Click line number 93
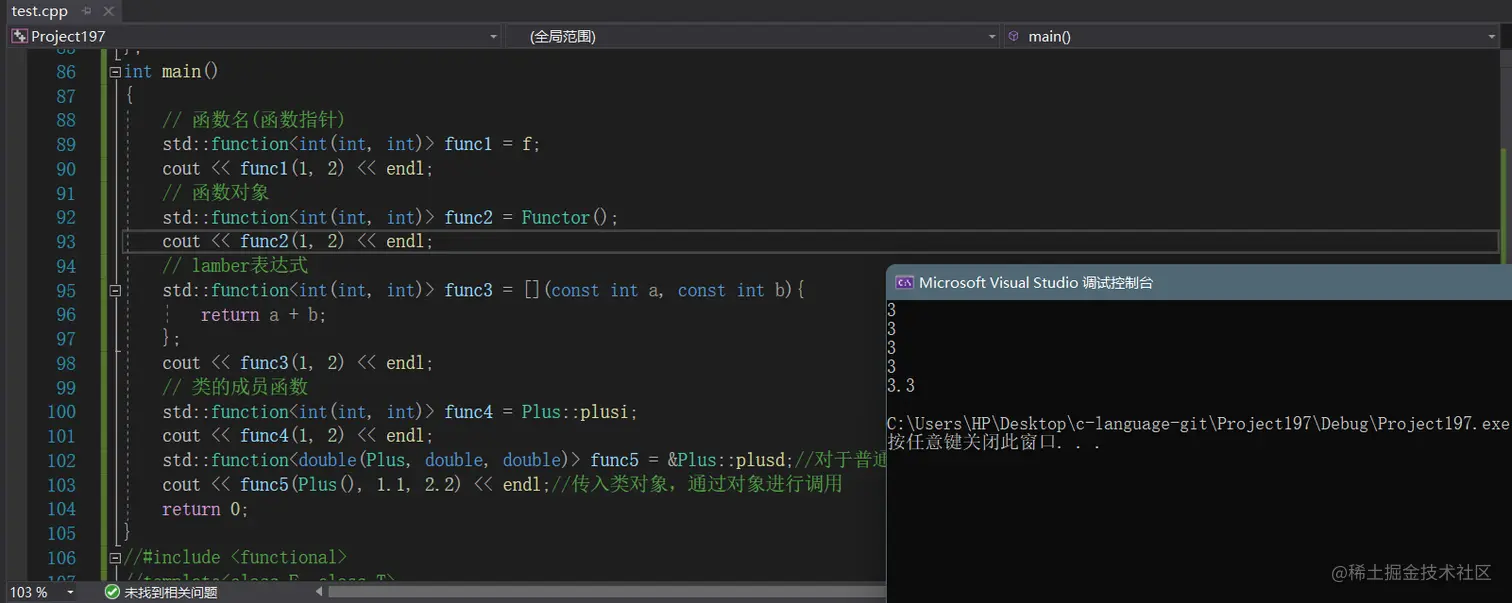Screen dimensions: 1512x603 (66, 241)
